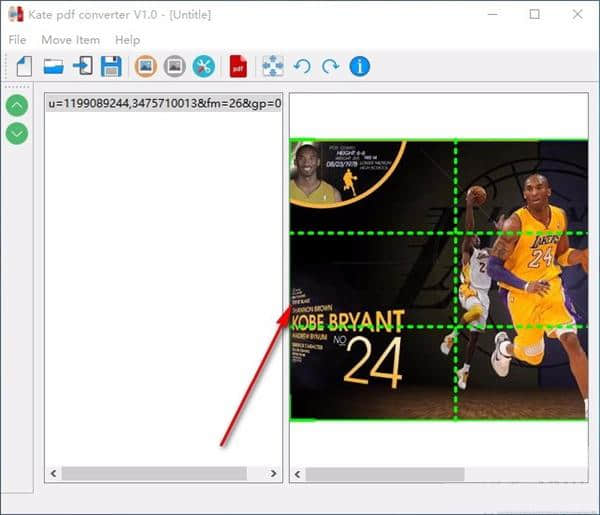Click the Kobe Bryant image preview
The width and height of the screenshot is (600, 515).
tap(438, 280)
